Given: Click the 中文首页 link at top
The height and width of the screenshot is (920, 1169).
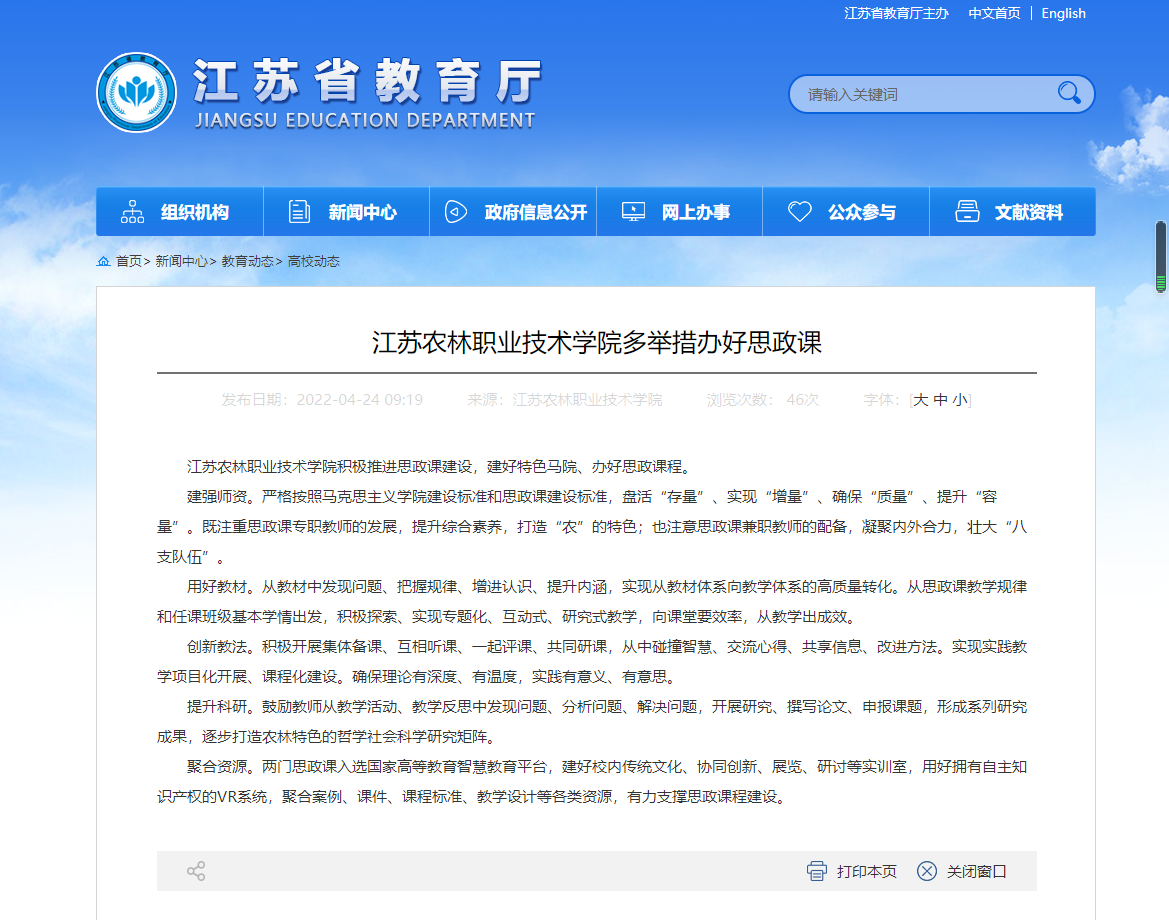Looking at the screenshot, I should click(994, 13).
